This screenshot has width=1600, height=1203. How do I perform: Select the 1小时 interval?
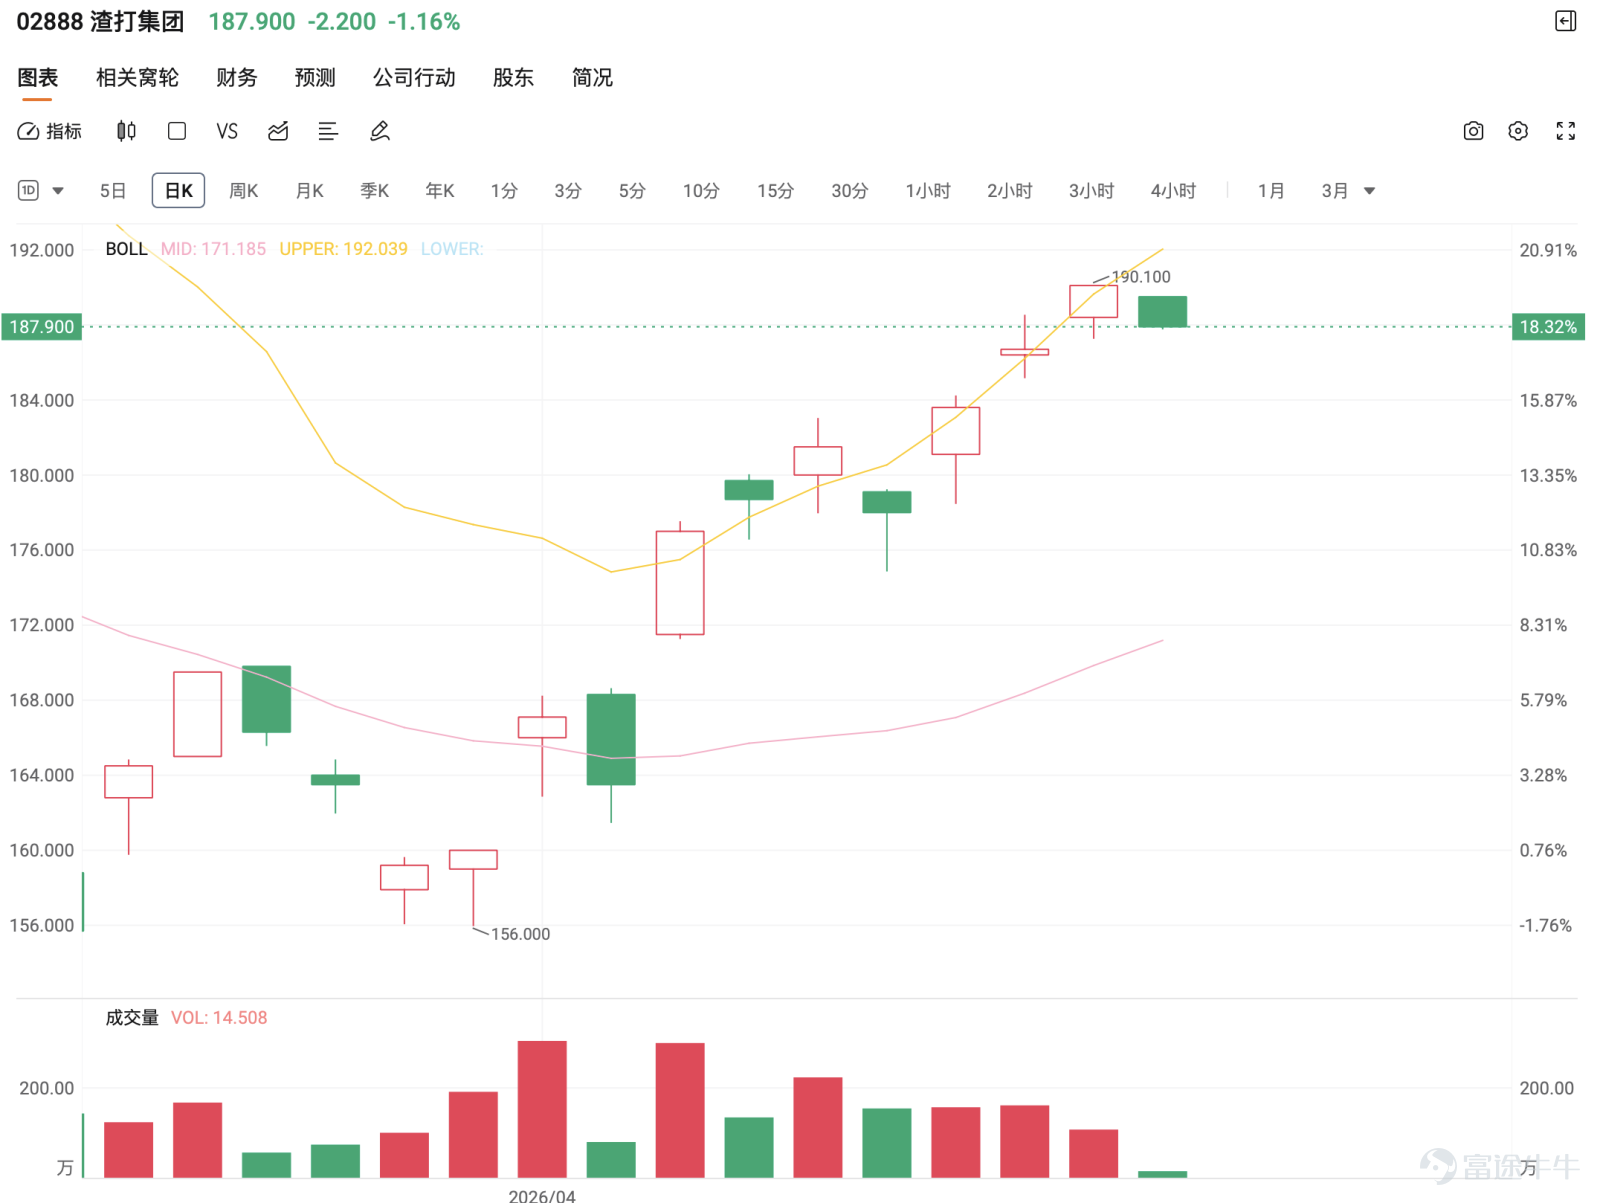[928, 190]
